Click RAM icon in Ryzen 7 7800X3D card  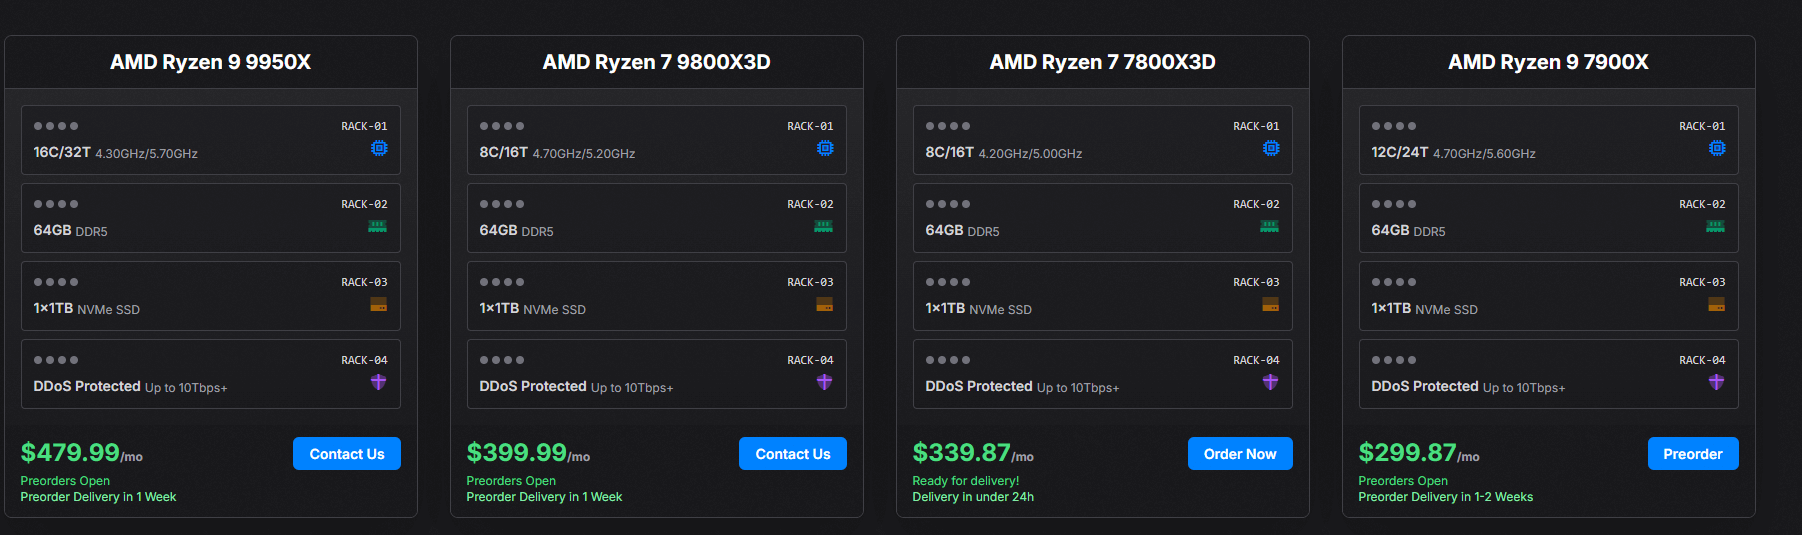click(1269, 227)
